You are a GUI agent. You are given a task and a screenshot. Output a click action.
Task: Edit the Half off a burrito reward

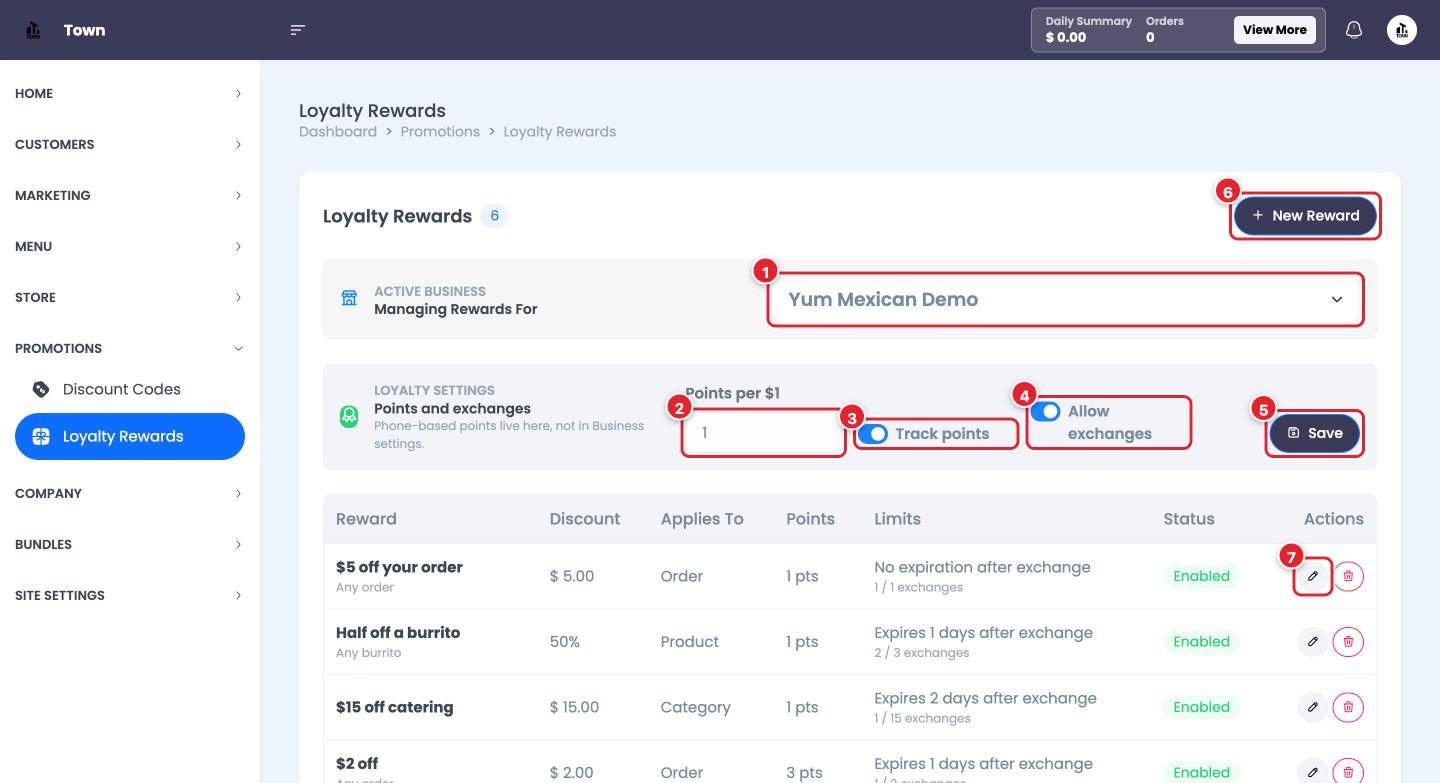(x=1313, y=642)
